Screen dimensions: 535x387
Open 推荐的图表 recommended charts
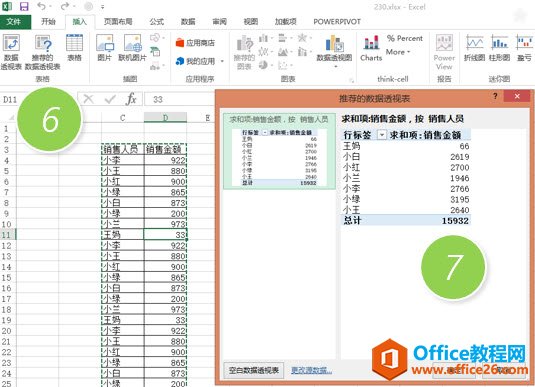pos(244,53)
